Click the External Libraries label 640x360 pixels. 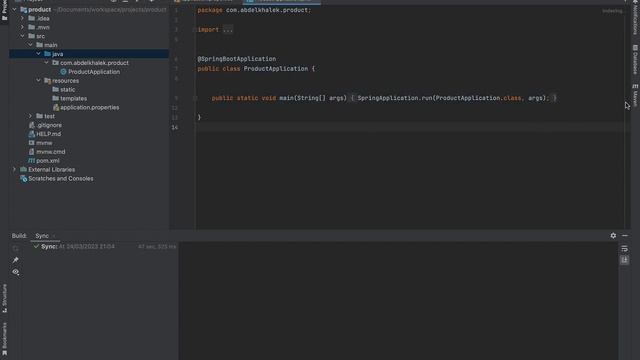pyautogui.click(x=51, y=169)
